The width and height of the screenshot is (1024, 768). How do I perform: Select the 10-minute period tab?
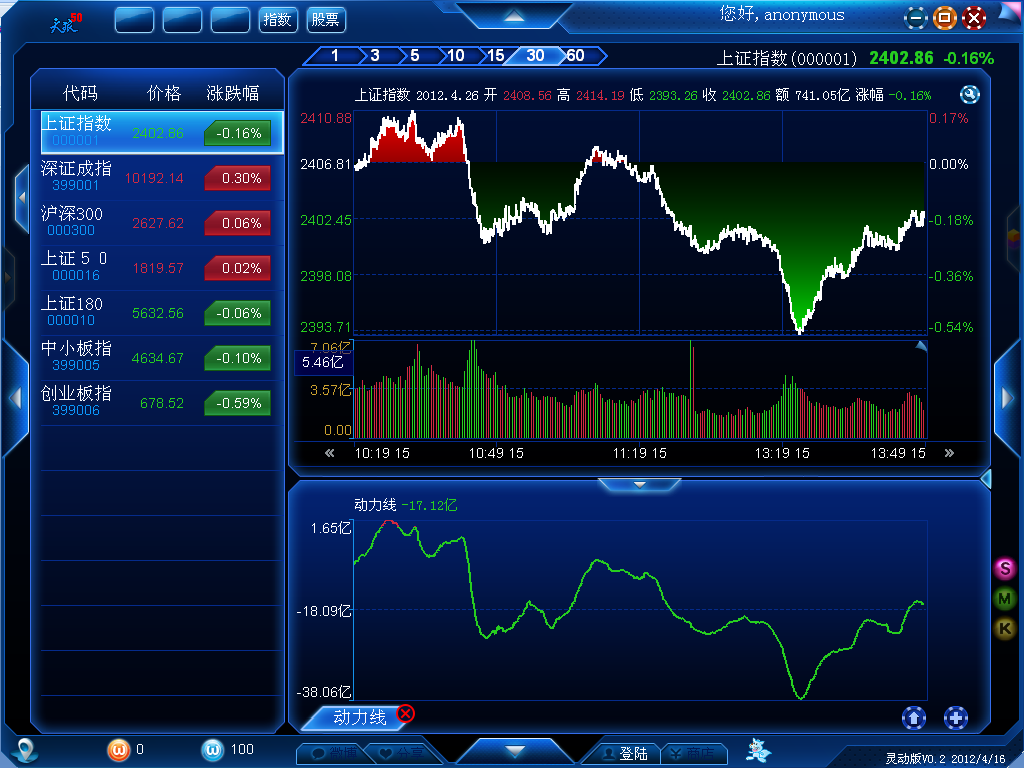click(x=455, y=56)
